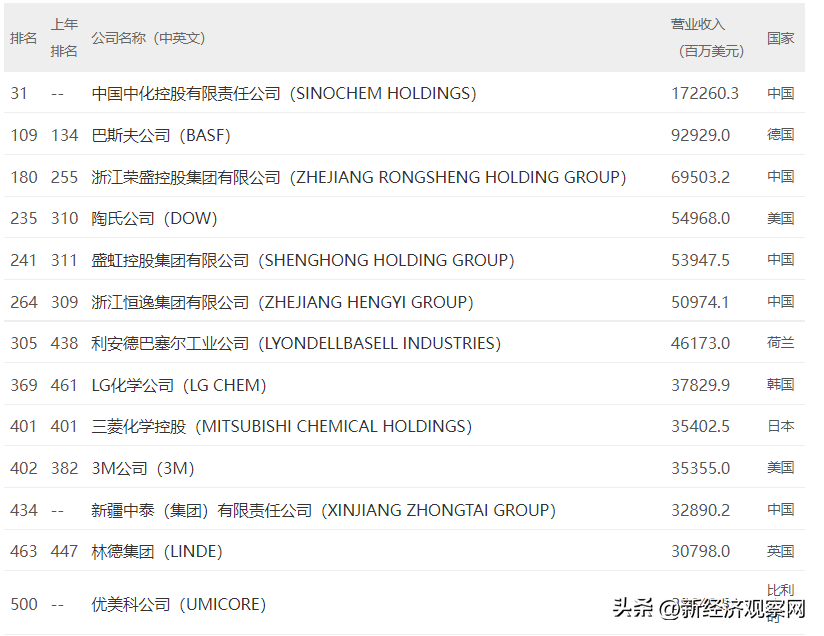
Task: Click the revenue value 35355.0
Action: click(x=701, y=468)
